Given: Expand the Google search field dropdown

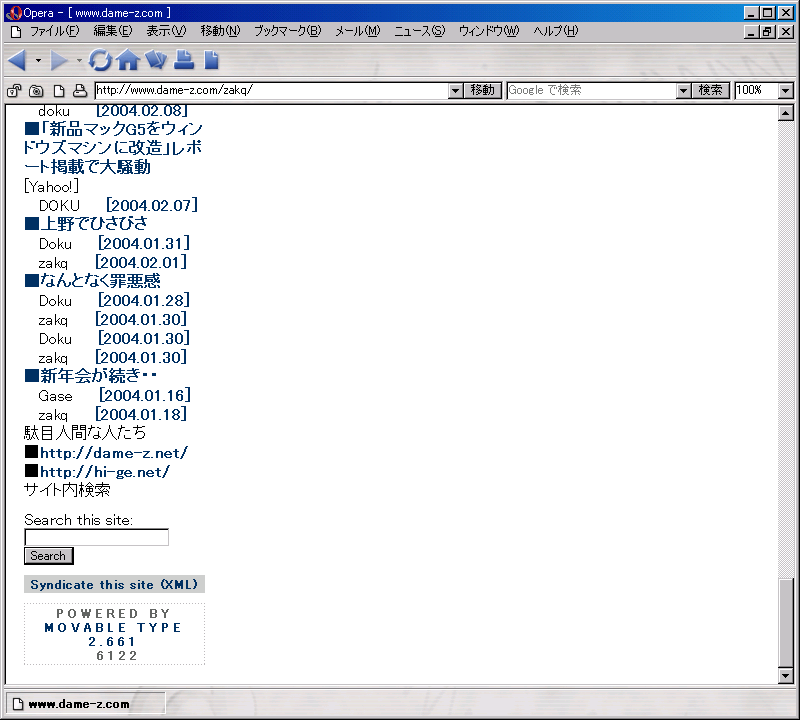Looking at the screenshot, I should point(683,91).
